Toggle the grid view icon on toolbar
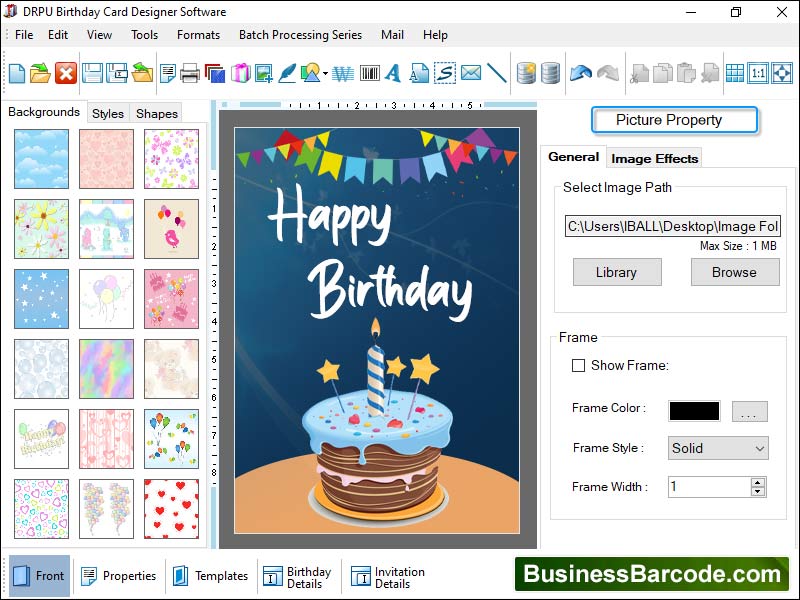 [733, 72]
